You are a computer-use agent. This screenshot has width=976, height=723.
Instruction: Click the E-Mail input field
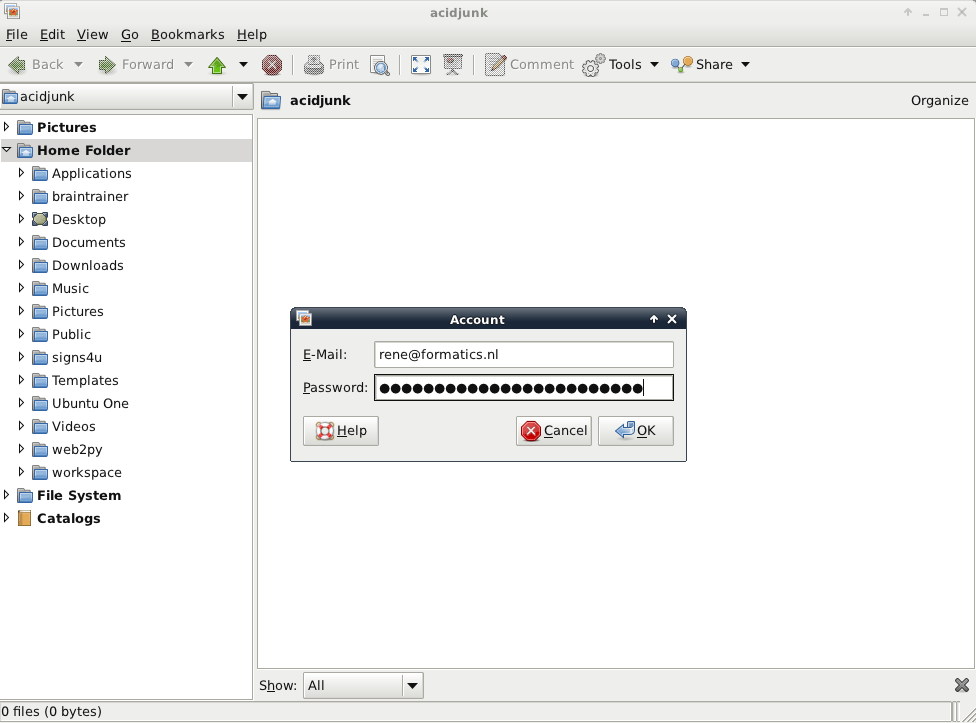(x=523, y=355)
